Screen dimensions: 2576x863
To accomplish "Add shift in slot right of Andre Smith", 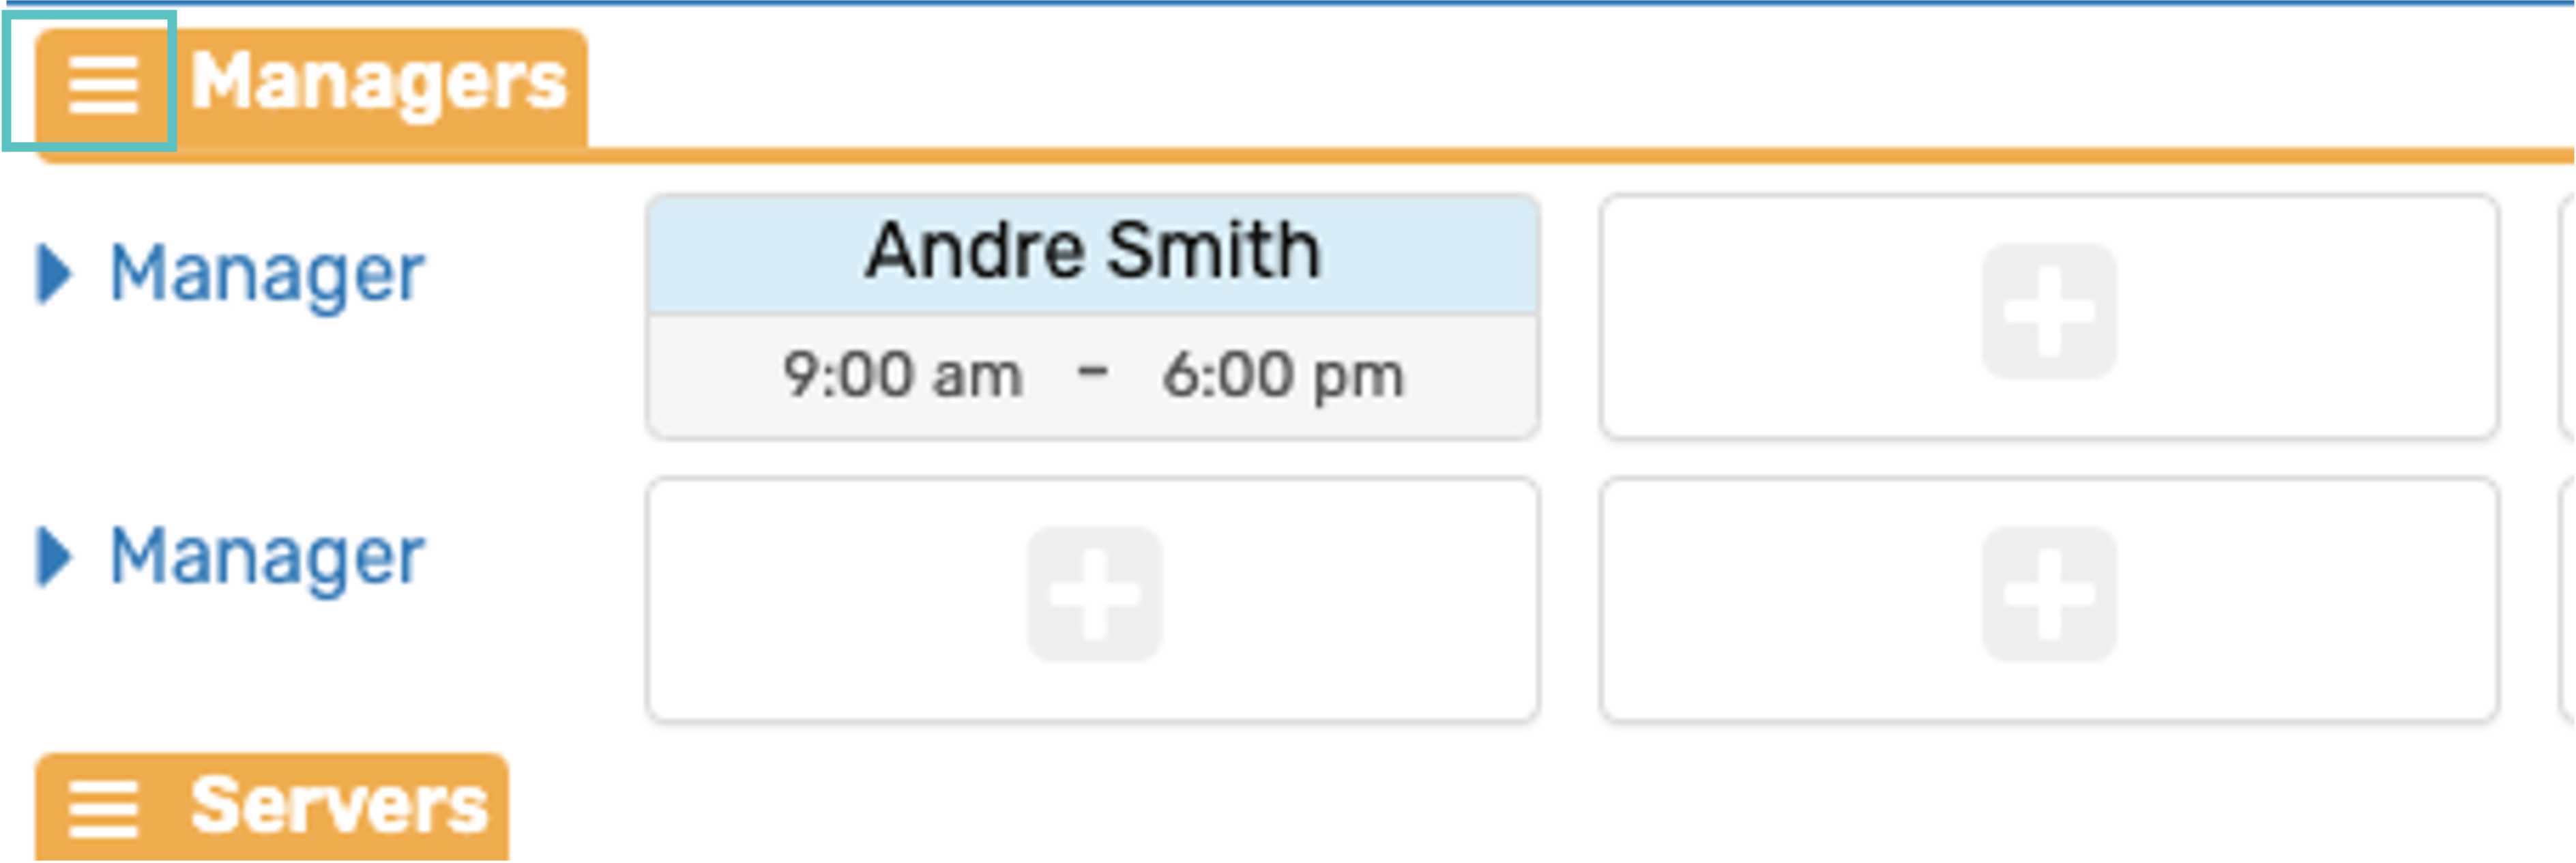I will point(2049,312).
